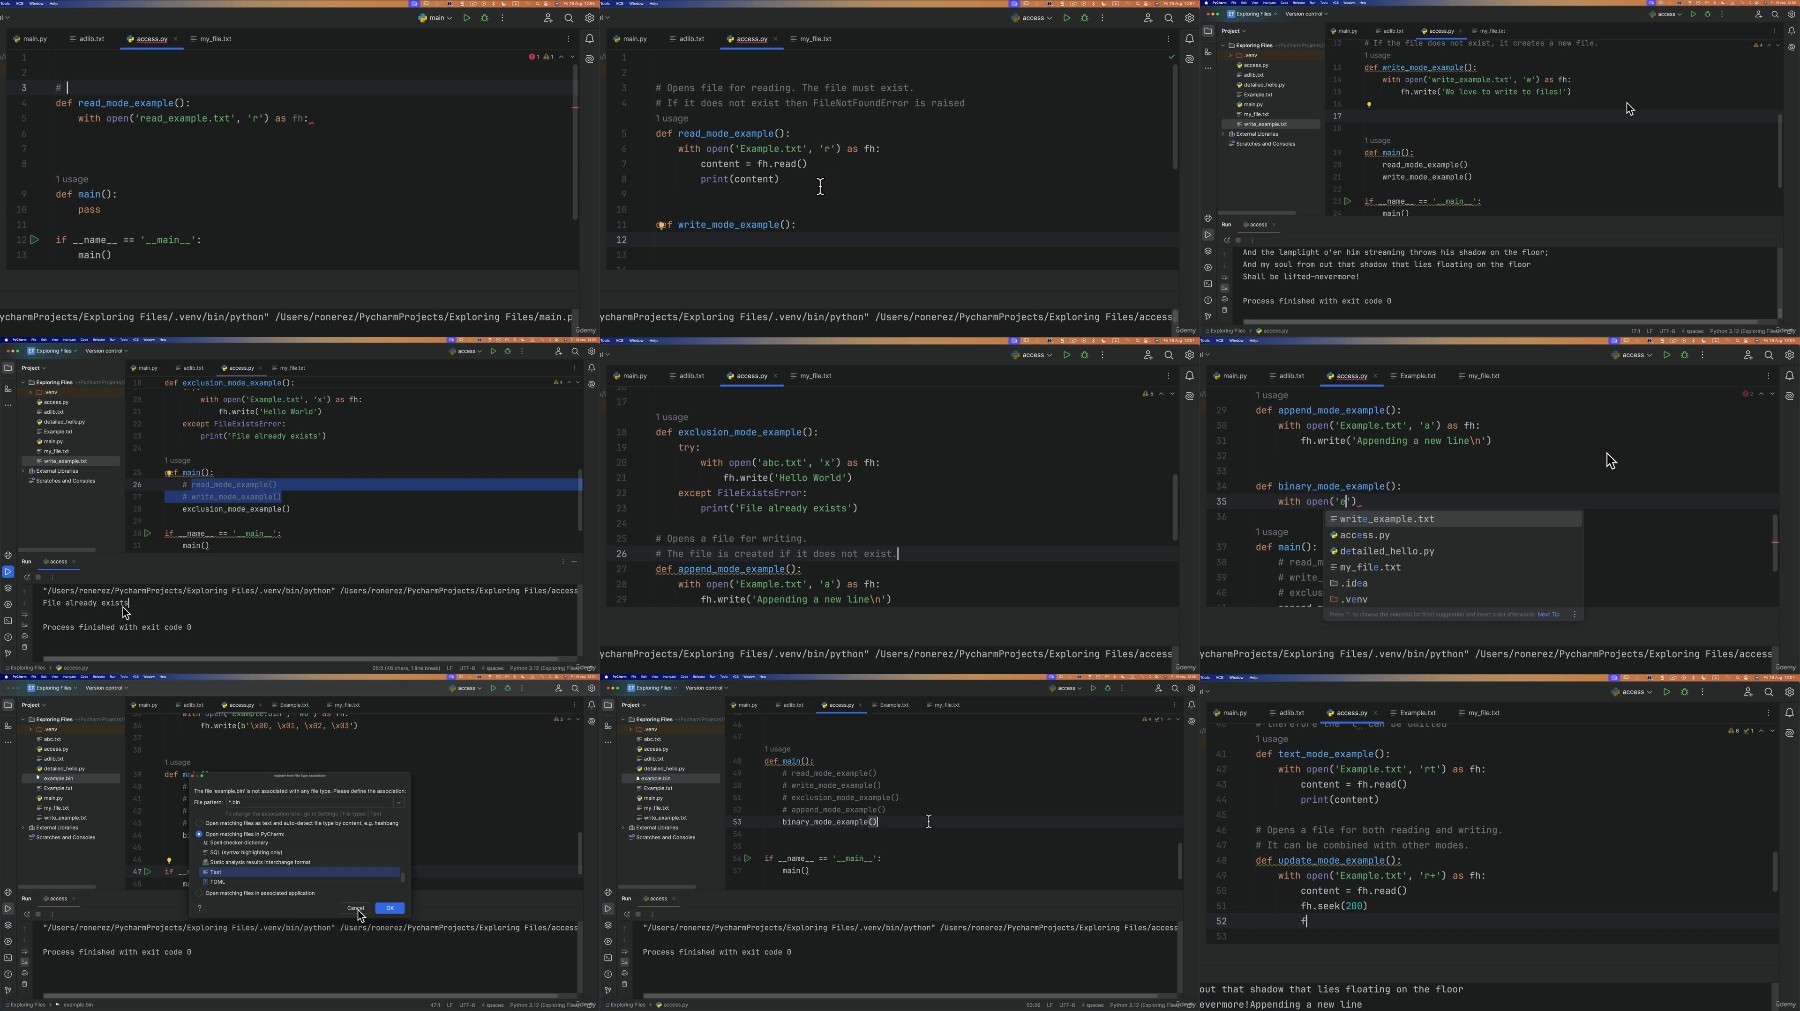Open Notifications bell in the poem-output window
Viewport: 1800px width, 1011px height.
(1790, 31)
